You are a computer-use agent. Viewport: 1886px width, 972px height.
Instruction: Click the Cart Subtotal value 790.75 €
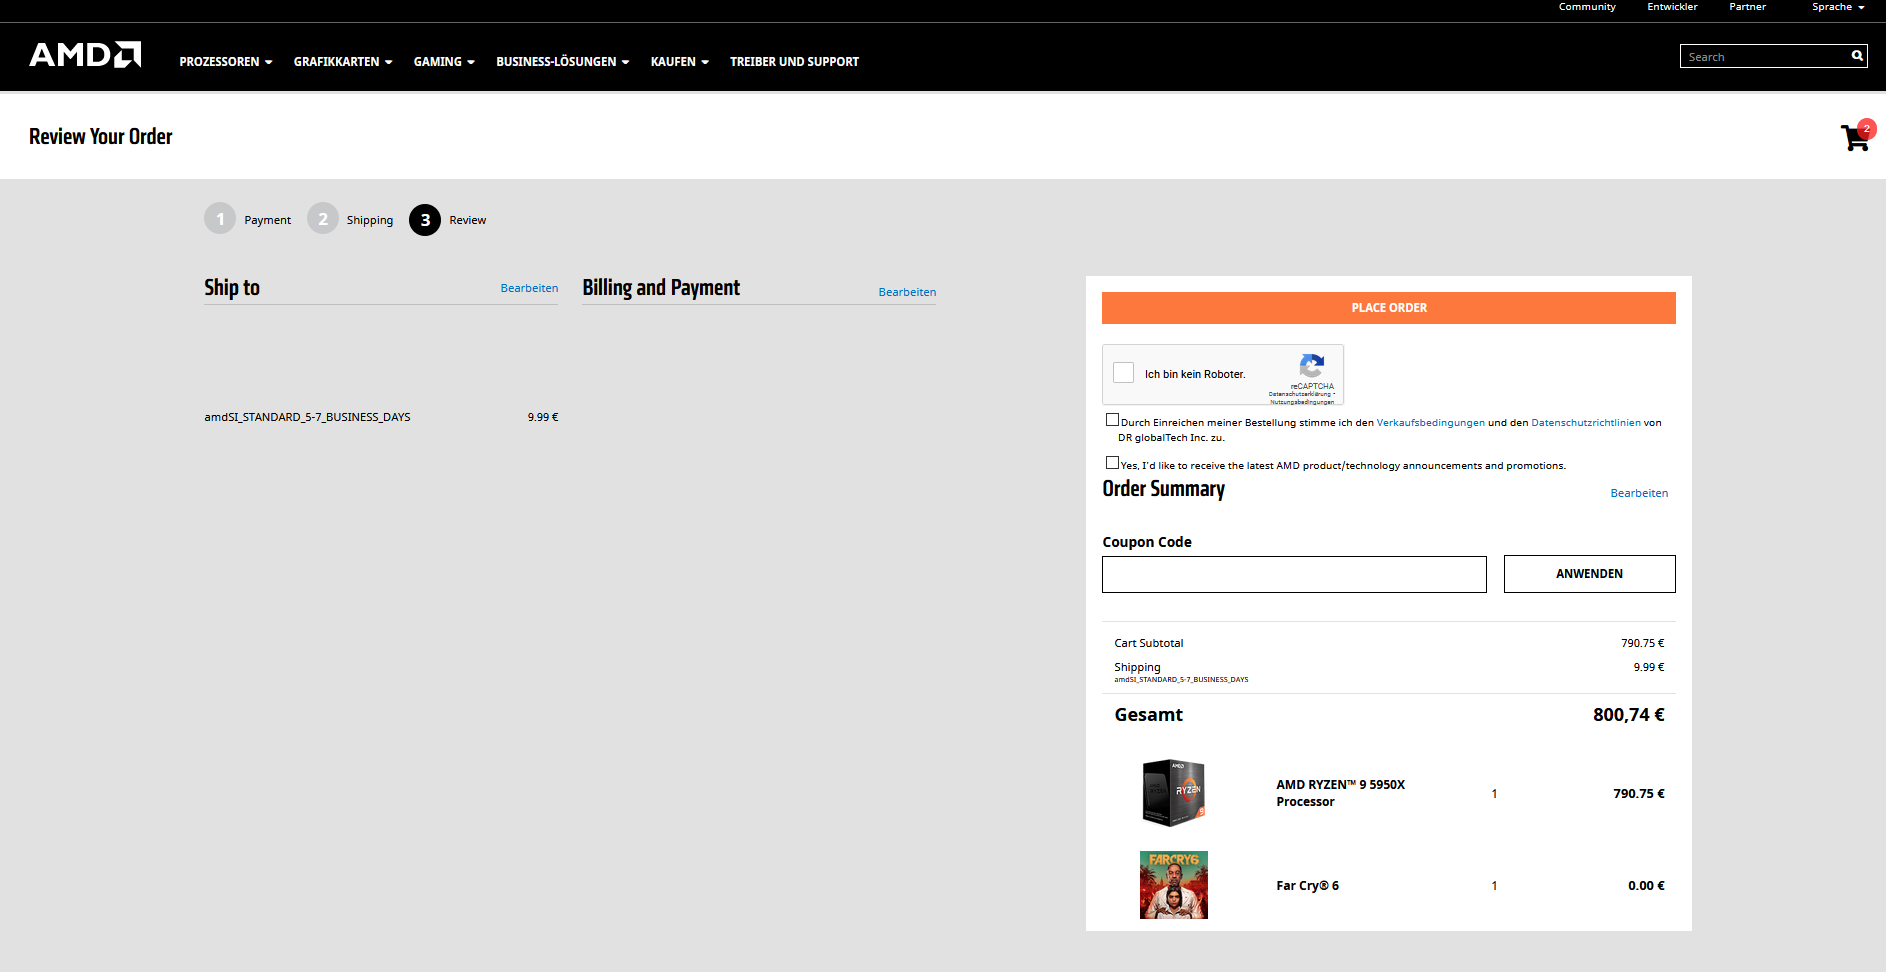click(x=1643, y=643)
